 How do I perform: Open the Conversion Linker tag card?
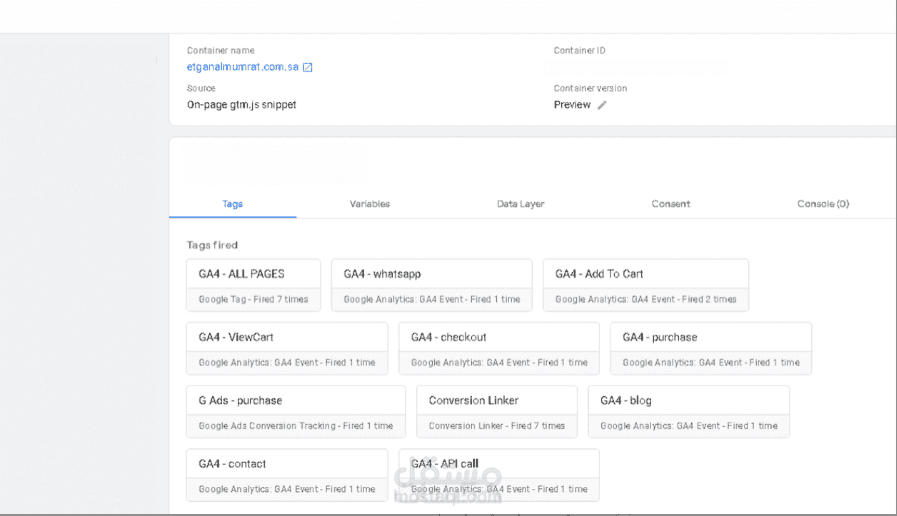(496, 411)
